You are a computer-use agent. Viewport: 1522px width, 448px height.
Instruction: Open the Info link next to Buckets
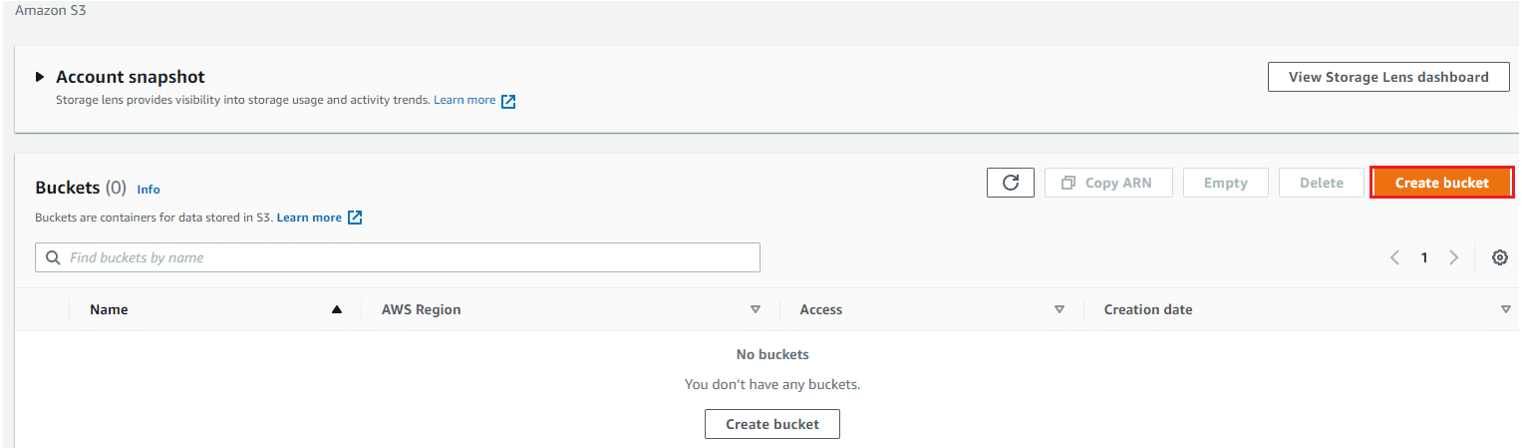(x=148, y=189)
